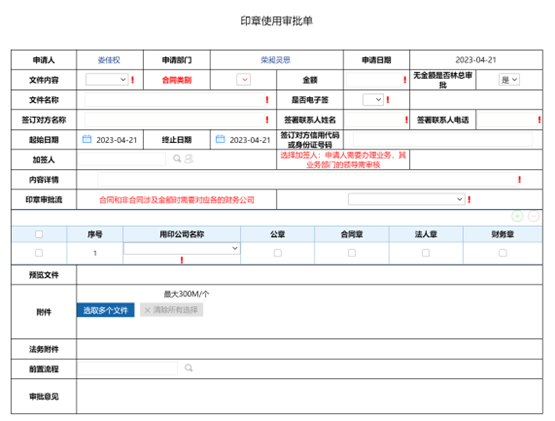Click the 财务章 column header

[x=503, y=234]
